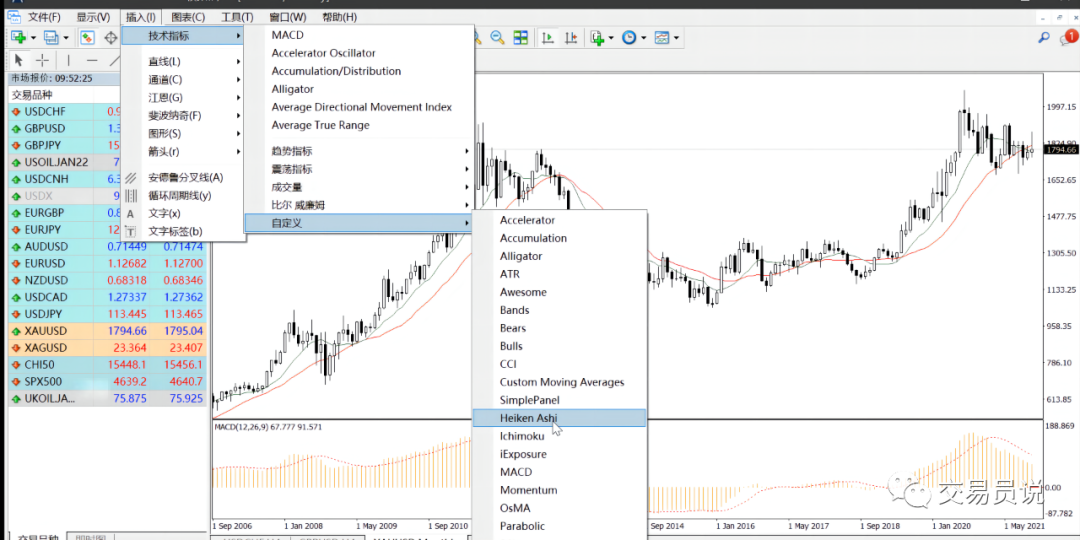Click the icon beside 安德鲁分叉线(A)

pyautogui.click(x=131, y=178)
